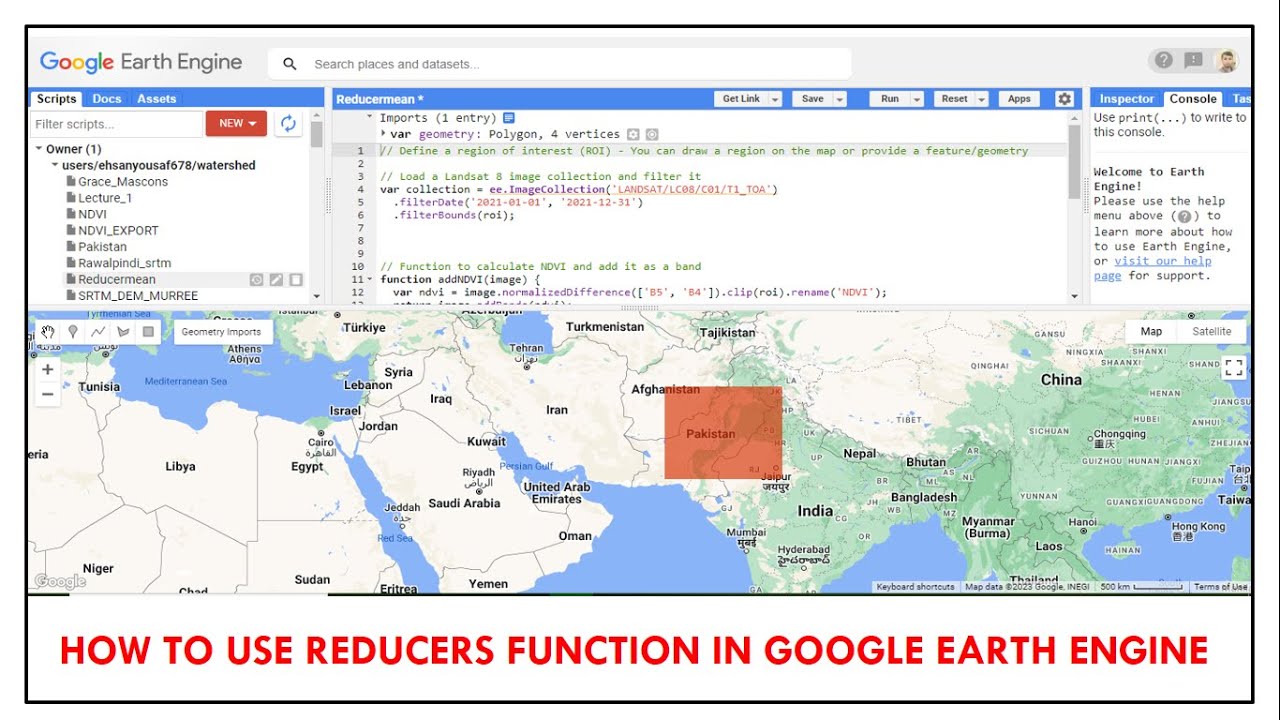
Task: Focus the Filter scripts input
Action: click(x=116, y=124)
